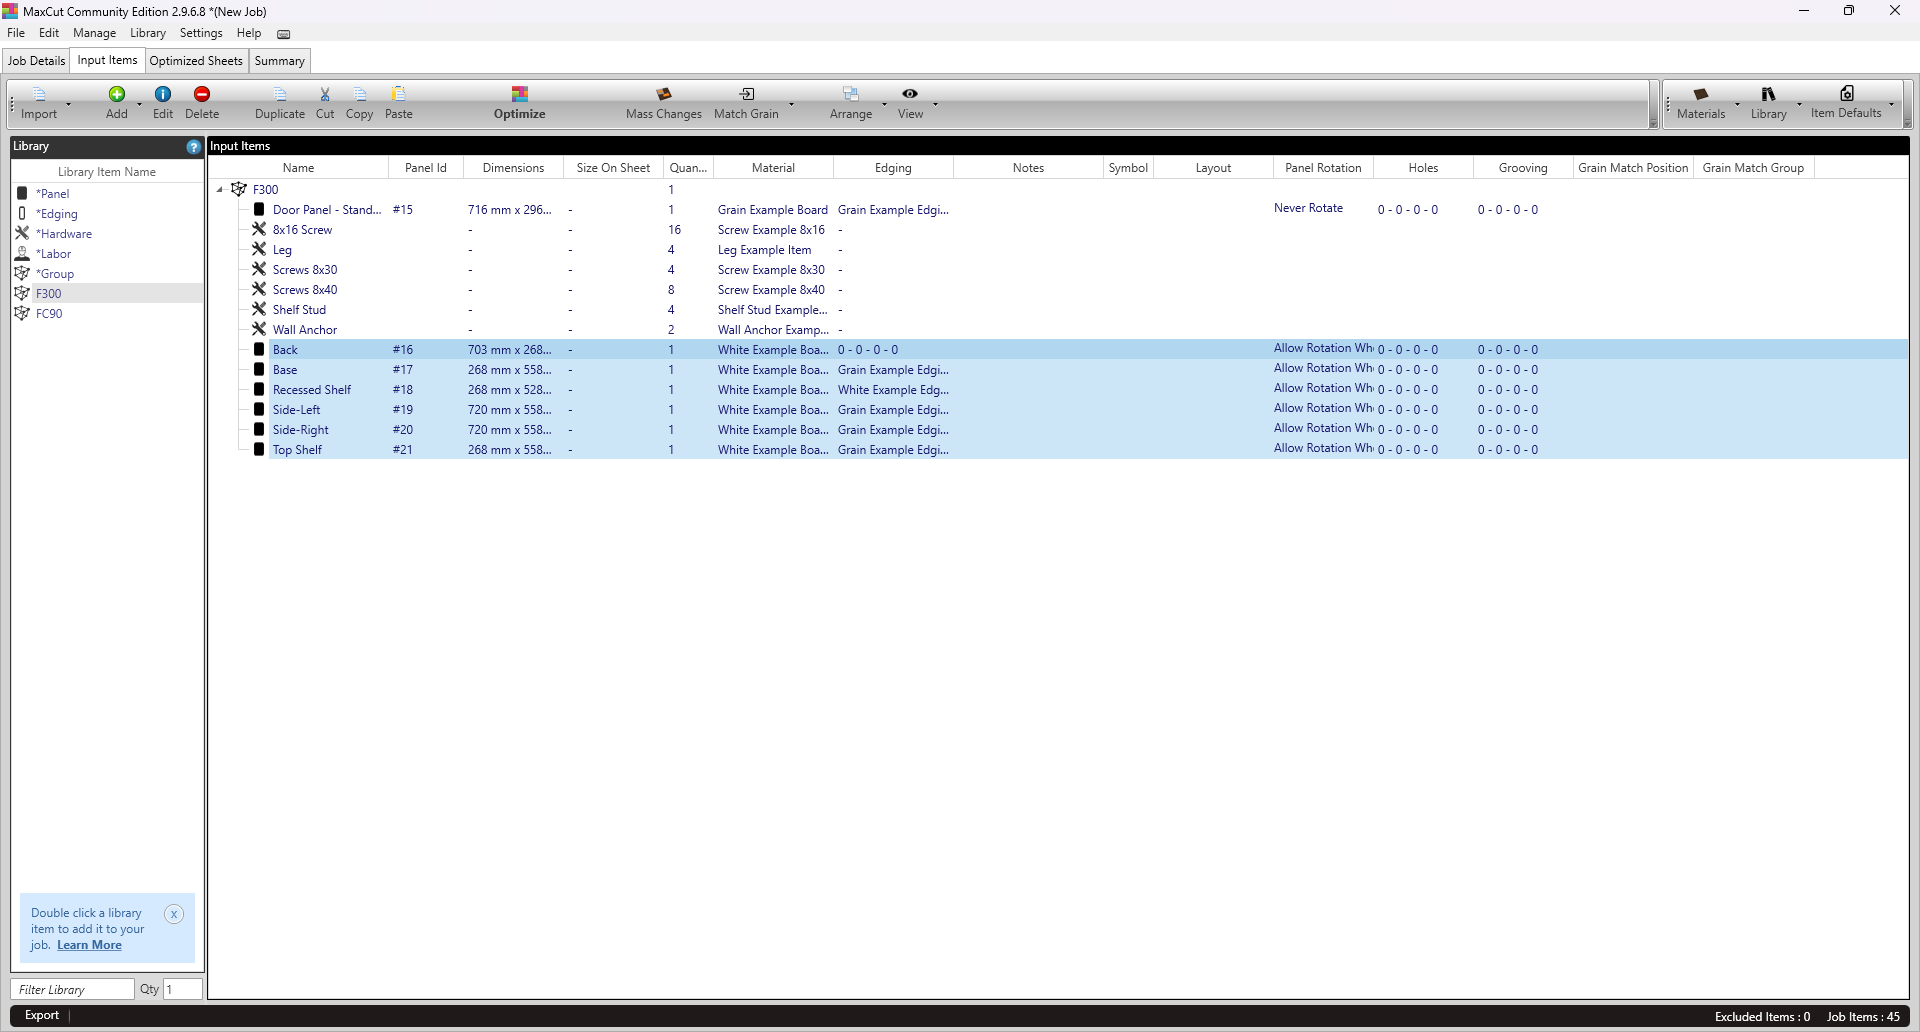Click the Export button in status bar

tap(42, 1016)
